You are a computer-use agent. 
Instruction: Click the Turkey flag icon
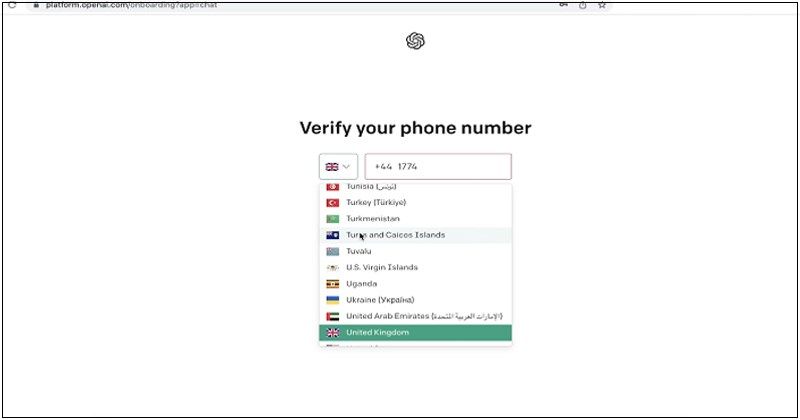[x=333, y=203]
